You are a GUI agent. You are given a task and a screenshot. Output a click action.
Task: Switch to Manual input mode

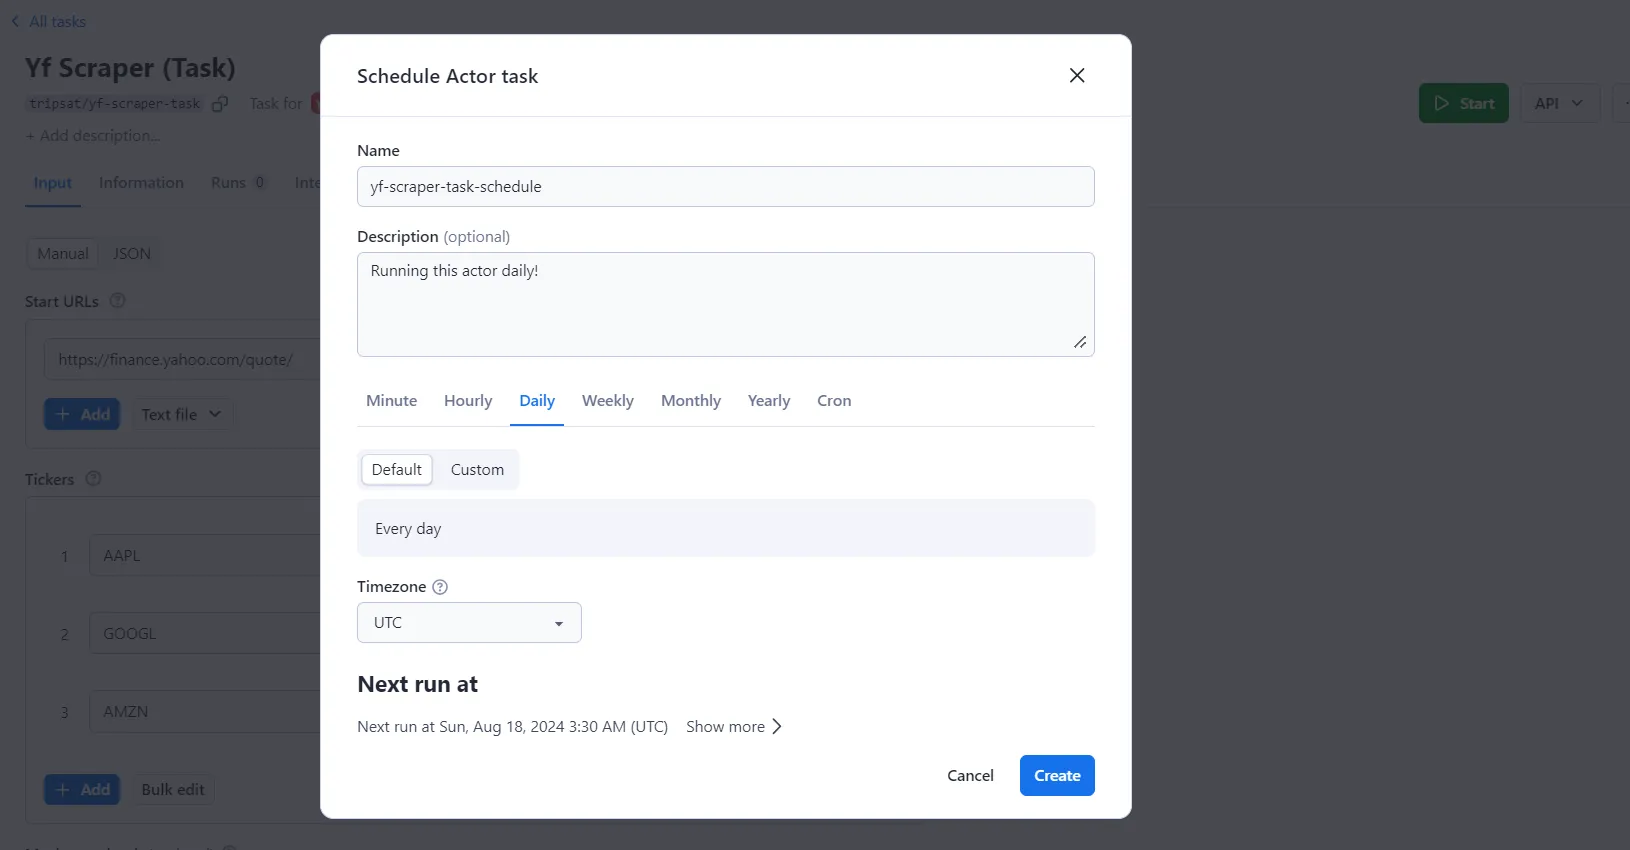(63, 254)
